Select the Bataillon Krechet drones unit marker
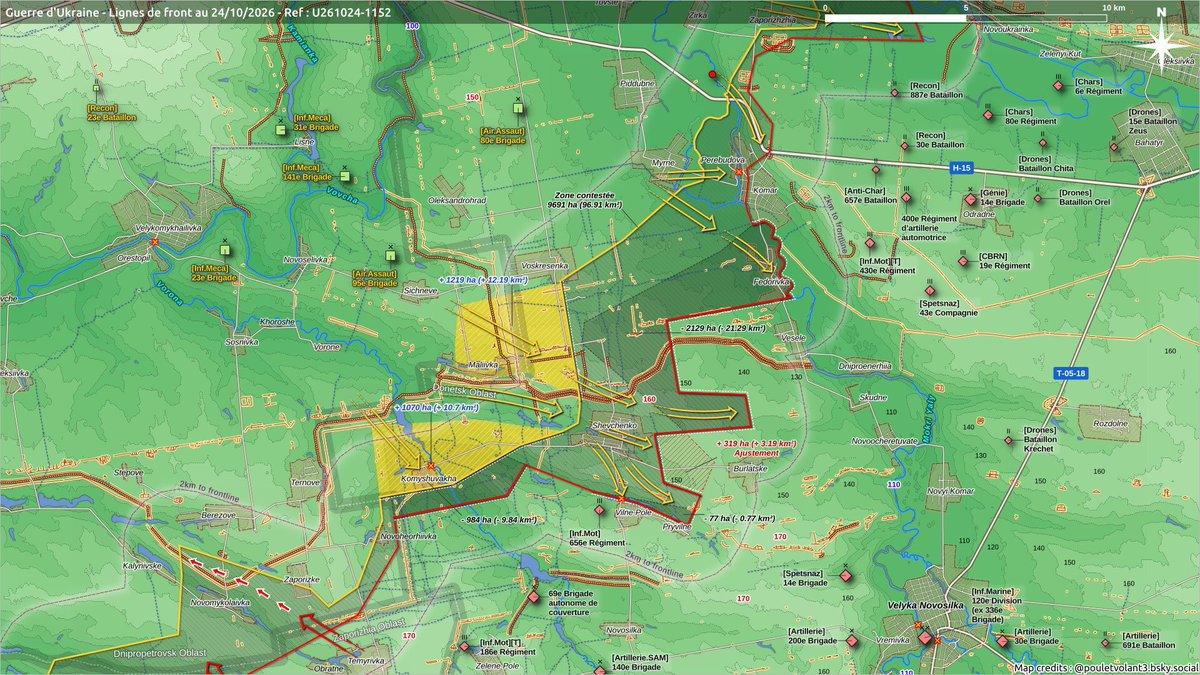Viewport: 1200px width, 675px height. click(1008, 441)
